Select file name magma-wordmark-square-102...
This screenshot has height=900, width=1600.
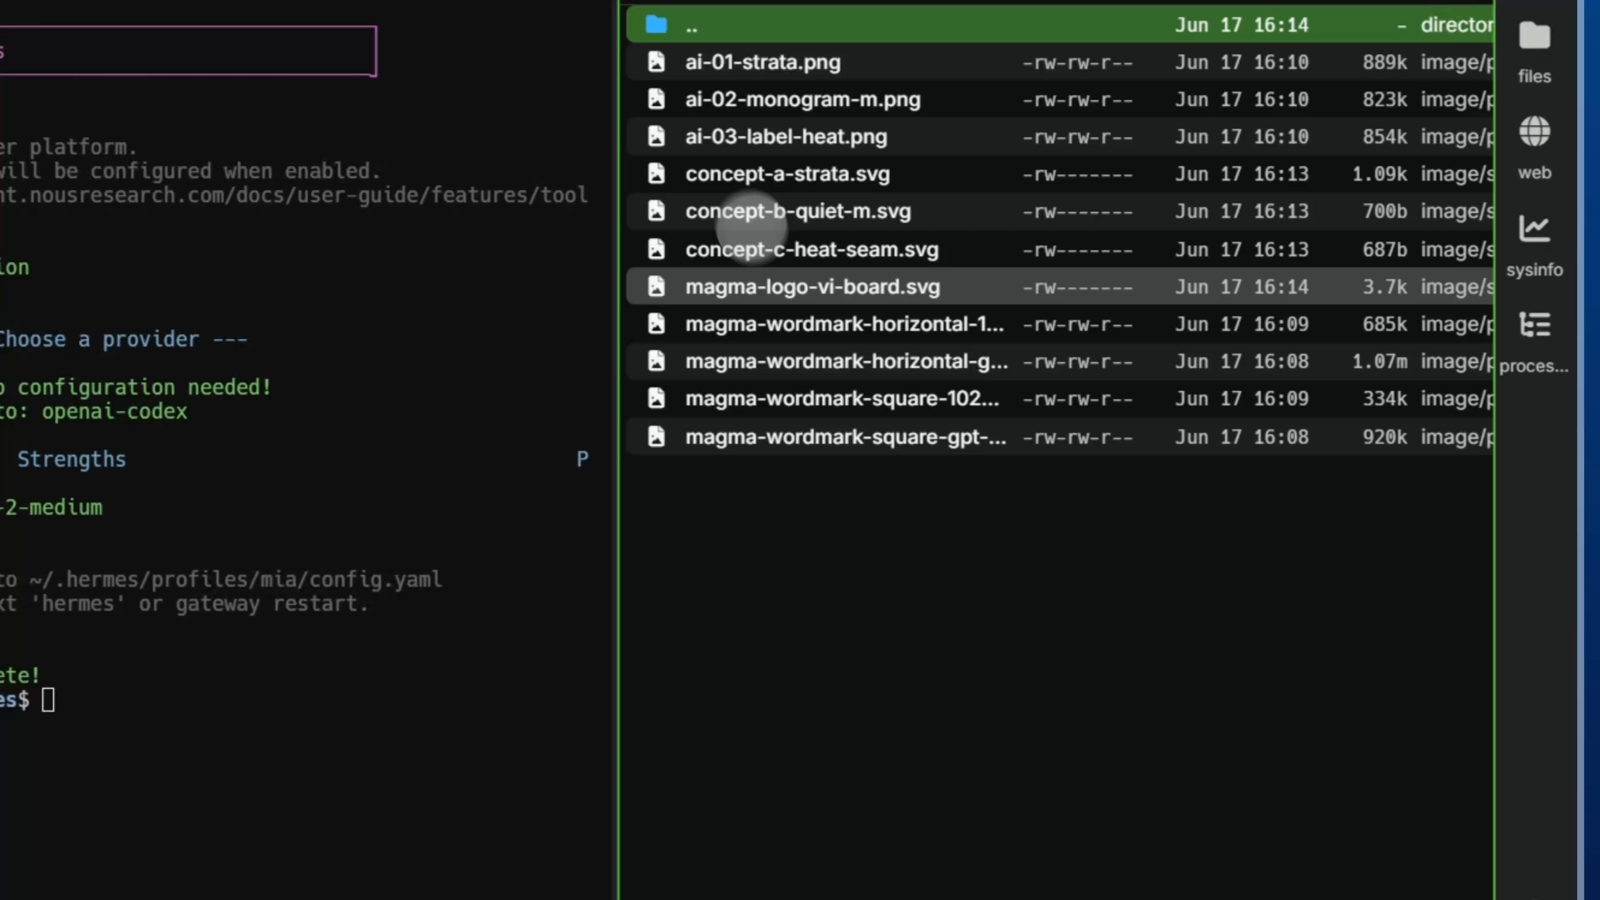842,398
